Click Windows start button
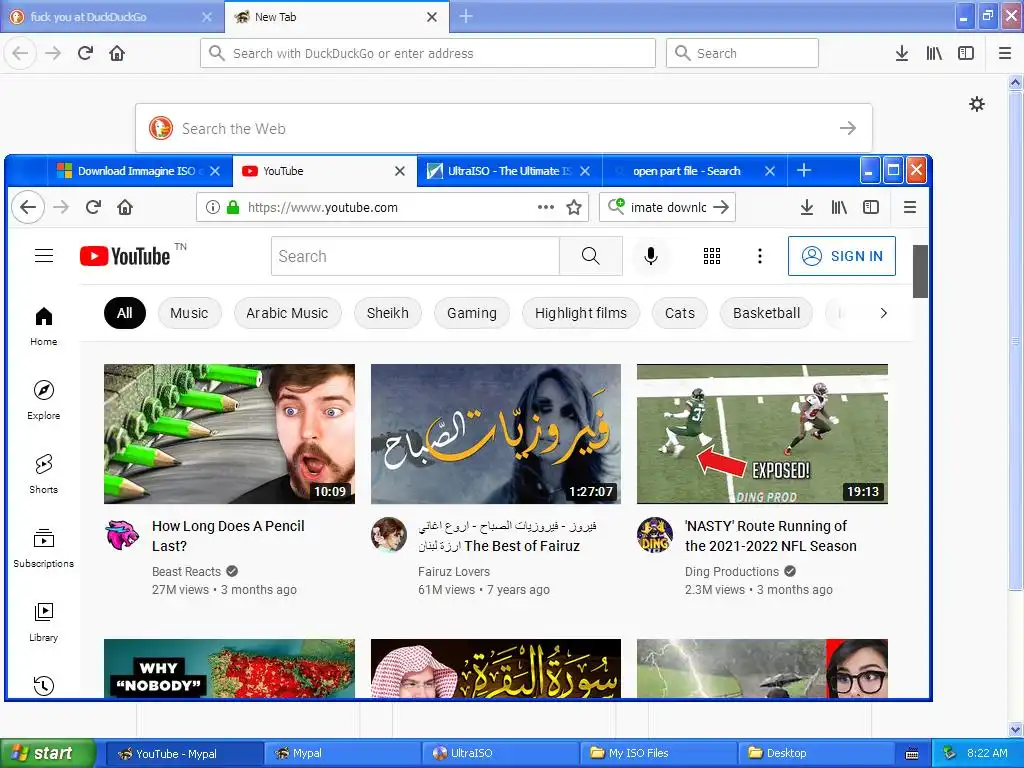Image resolution: width=1024 pixels, height=768 pixels. pyautogui.click(x=47, y=754)
